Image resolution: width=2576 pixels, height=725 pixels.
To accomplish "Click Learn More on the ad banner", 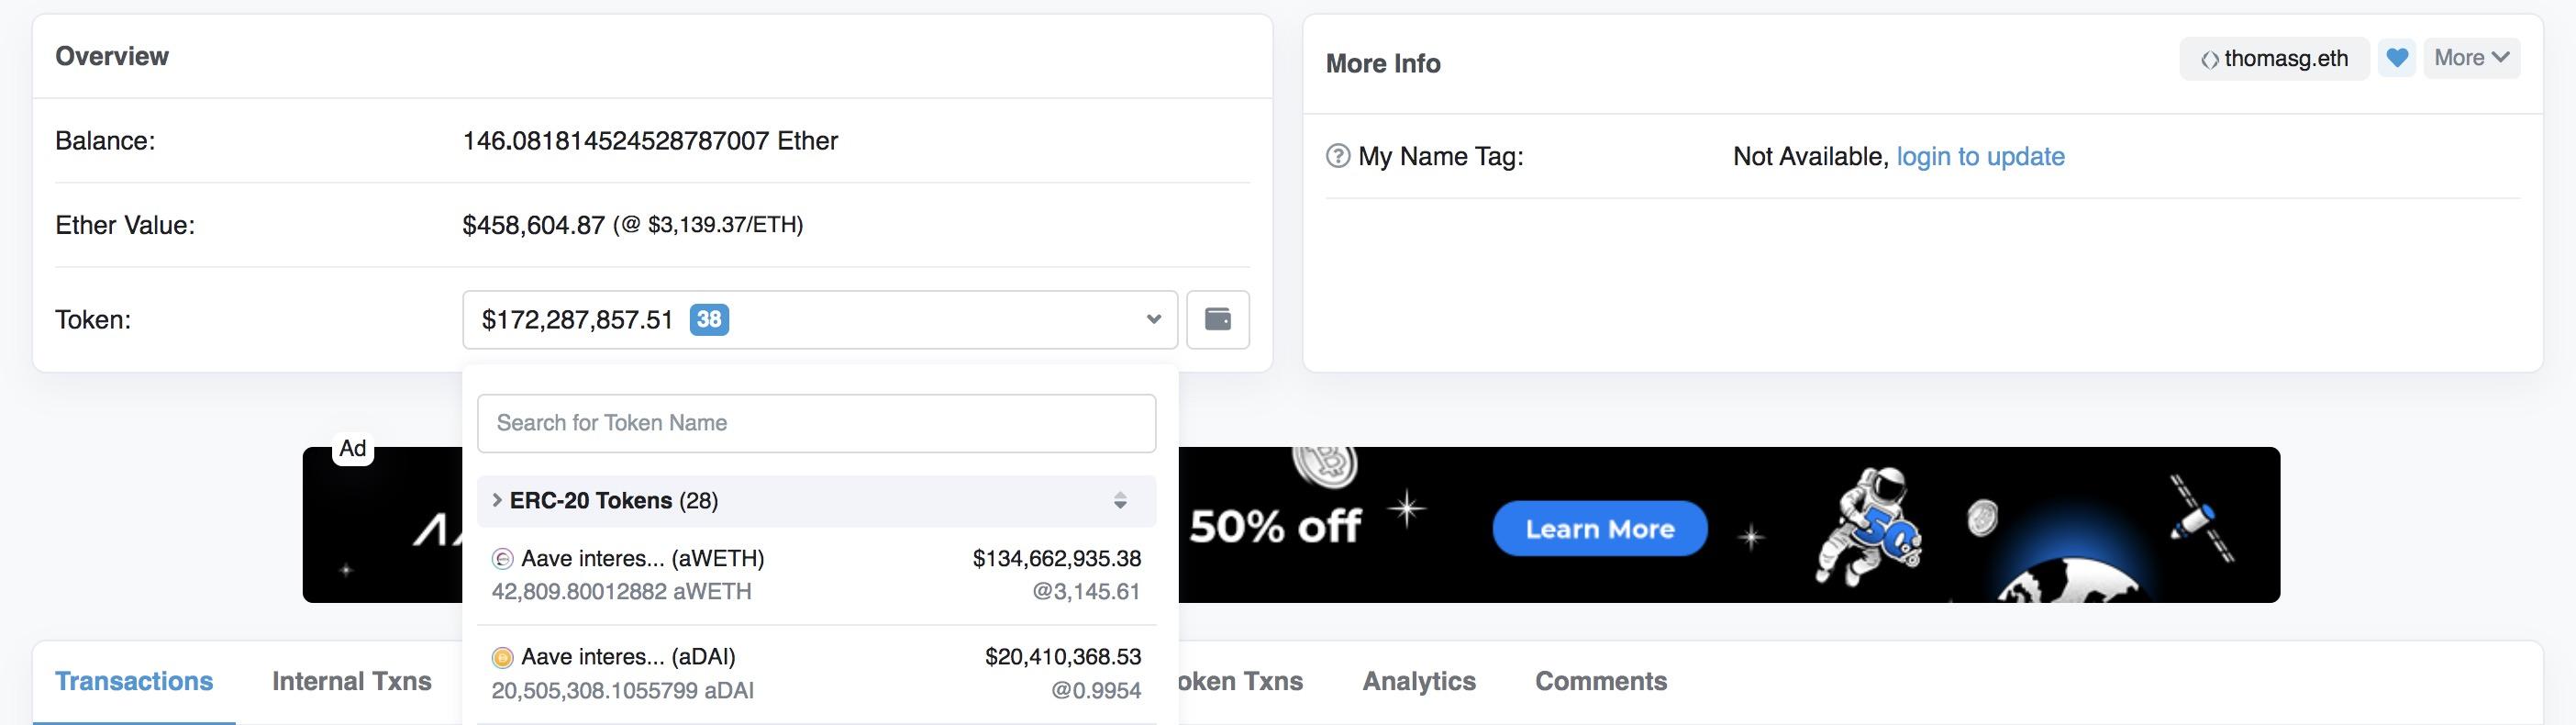I will (x=1599, y=529).
